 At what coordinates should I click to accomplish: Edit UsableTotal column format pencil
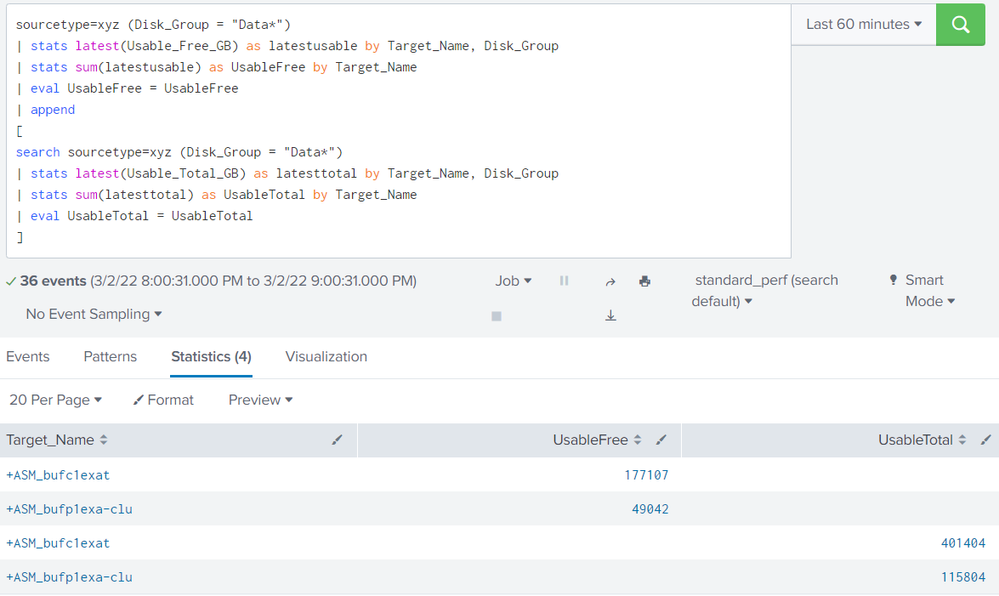tap(986, 440)
